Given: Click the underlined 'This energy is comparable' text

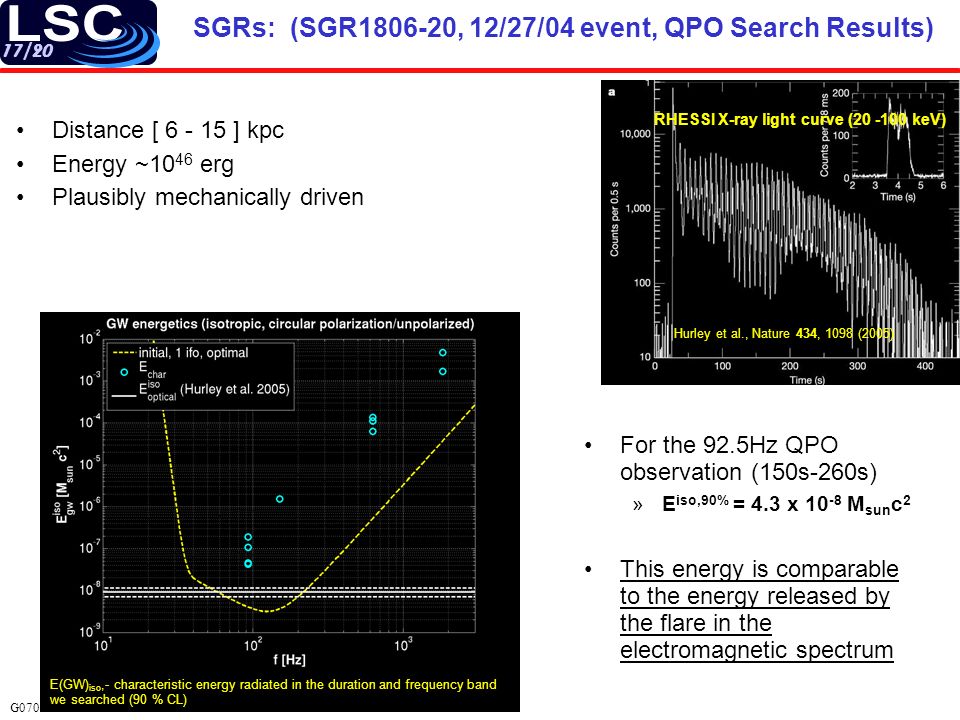Looking at the screenshot, I should click(759, 569).
